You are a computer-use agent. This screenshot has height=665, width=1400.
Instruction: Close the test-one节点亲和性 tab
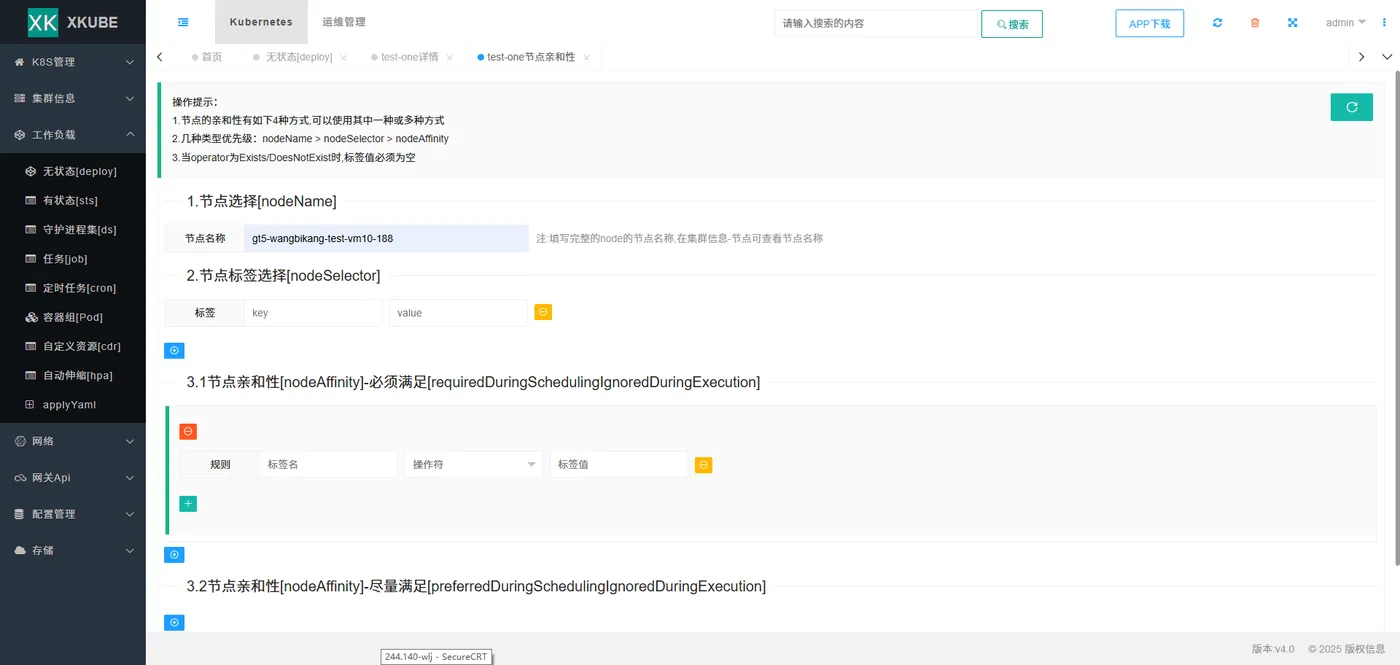coord(586,58)
